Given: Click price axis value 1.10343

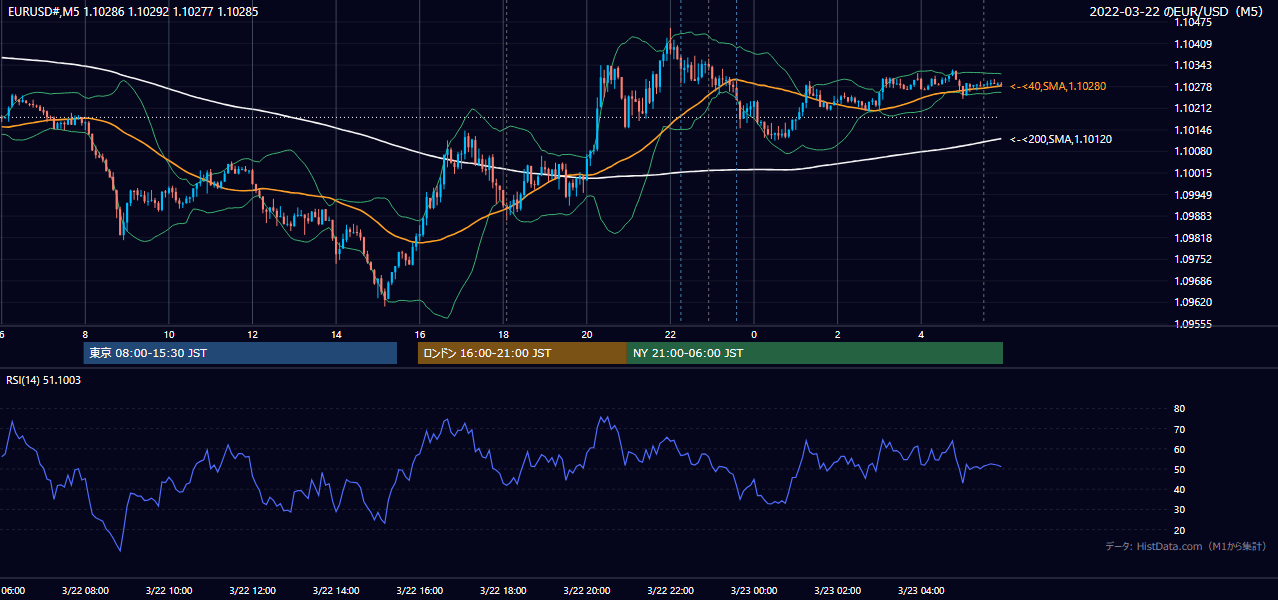Looking at the screenshot, I should 1192,66.
